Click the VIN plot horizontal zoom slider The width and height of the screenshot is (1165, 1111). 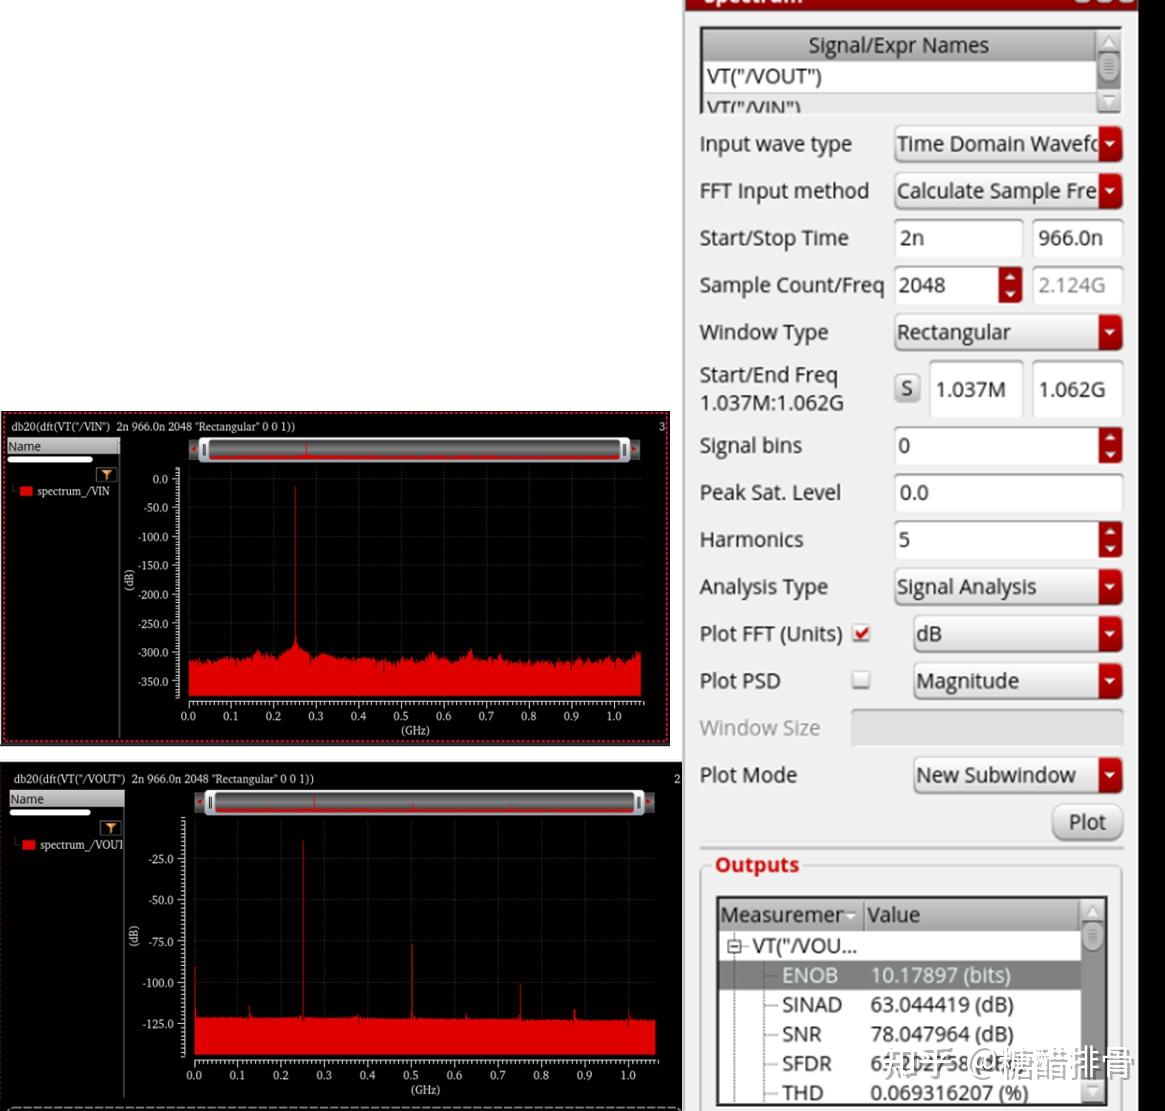(414, 449)
